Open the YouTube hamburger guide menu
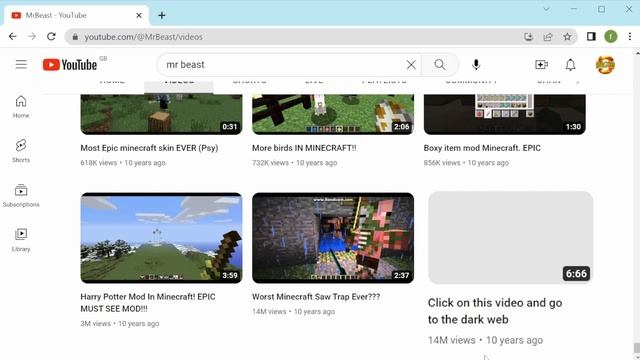This screenshot has height=360, width=640. 21,64
